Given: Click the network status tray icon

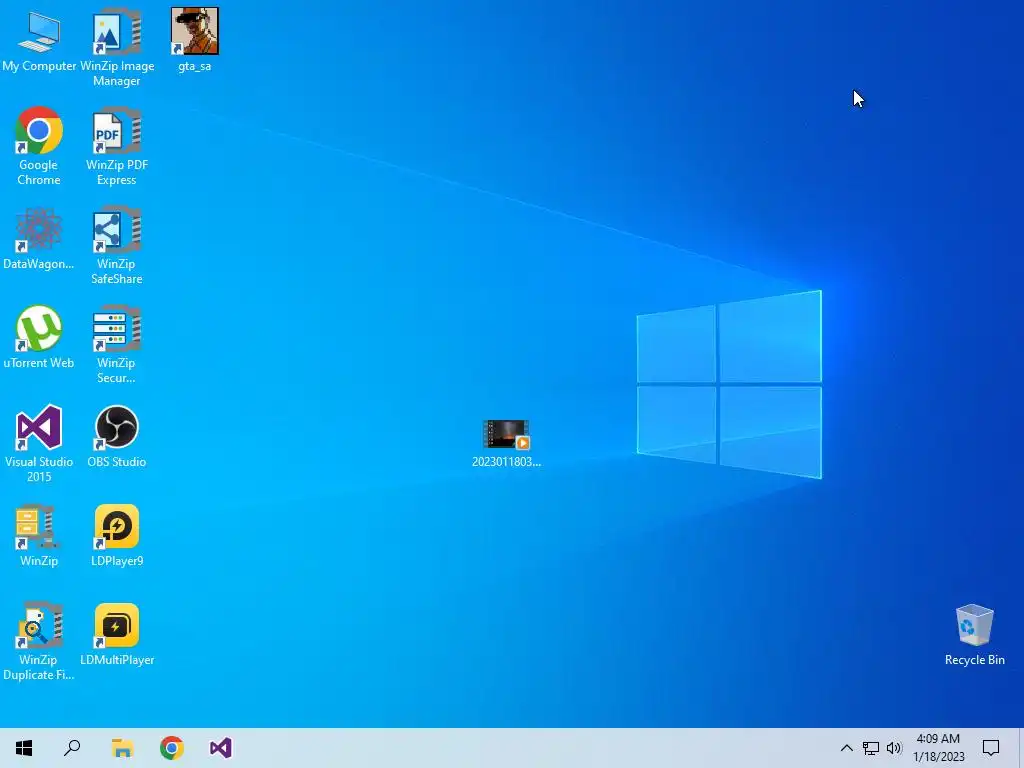Looking at the screenshot, I should [x=871, y=748].
